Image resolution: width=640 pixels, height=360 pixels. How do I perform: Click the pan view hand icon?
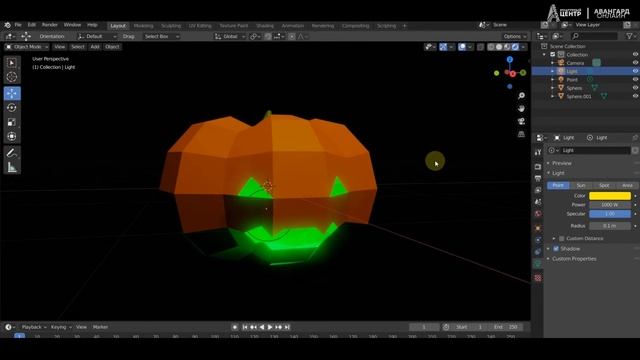tap(521, 109)
